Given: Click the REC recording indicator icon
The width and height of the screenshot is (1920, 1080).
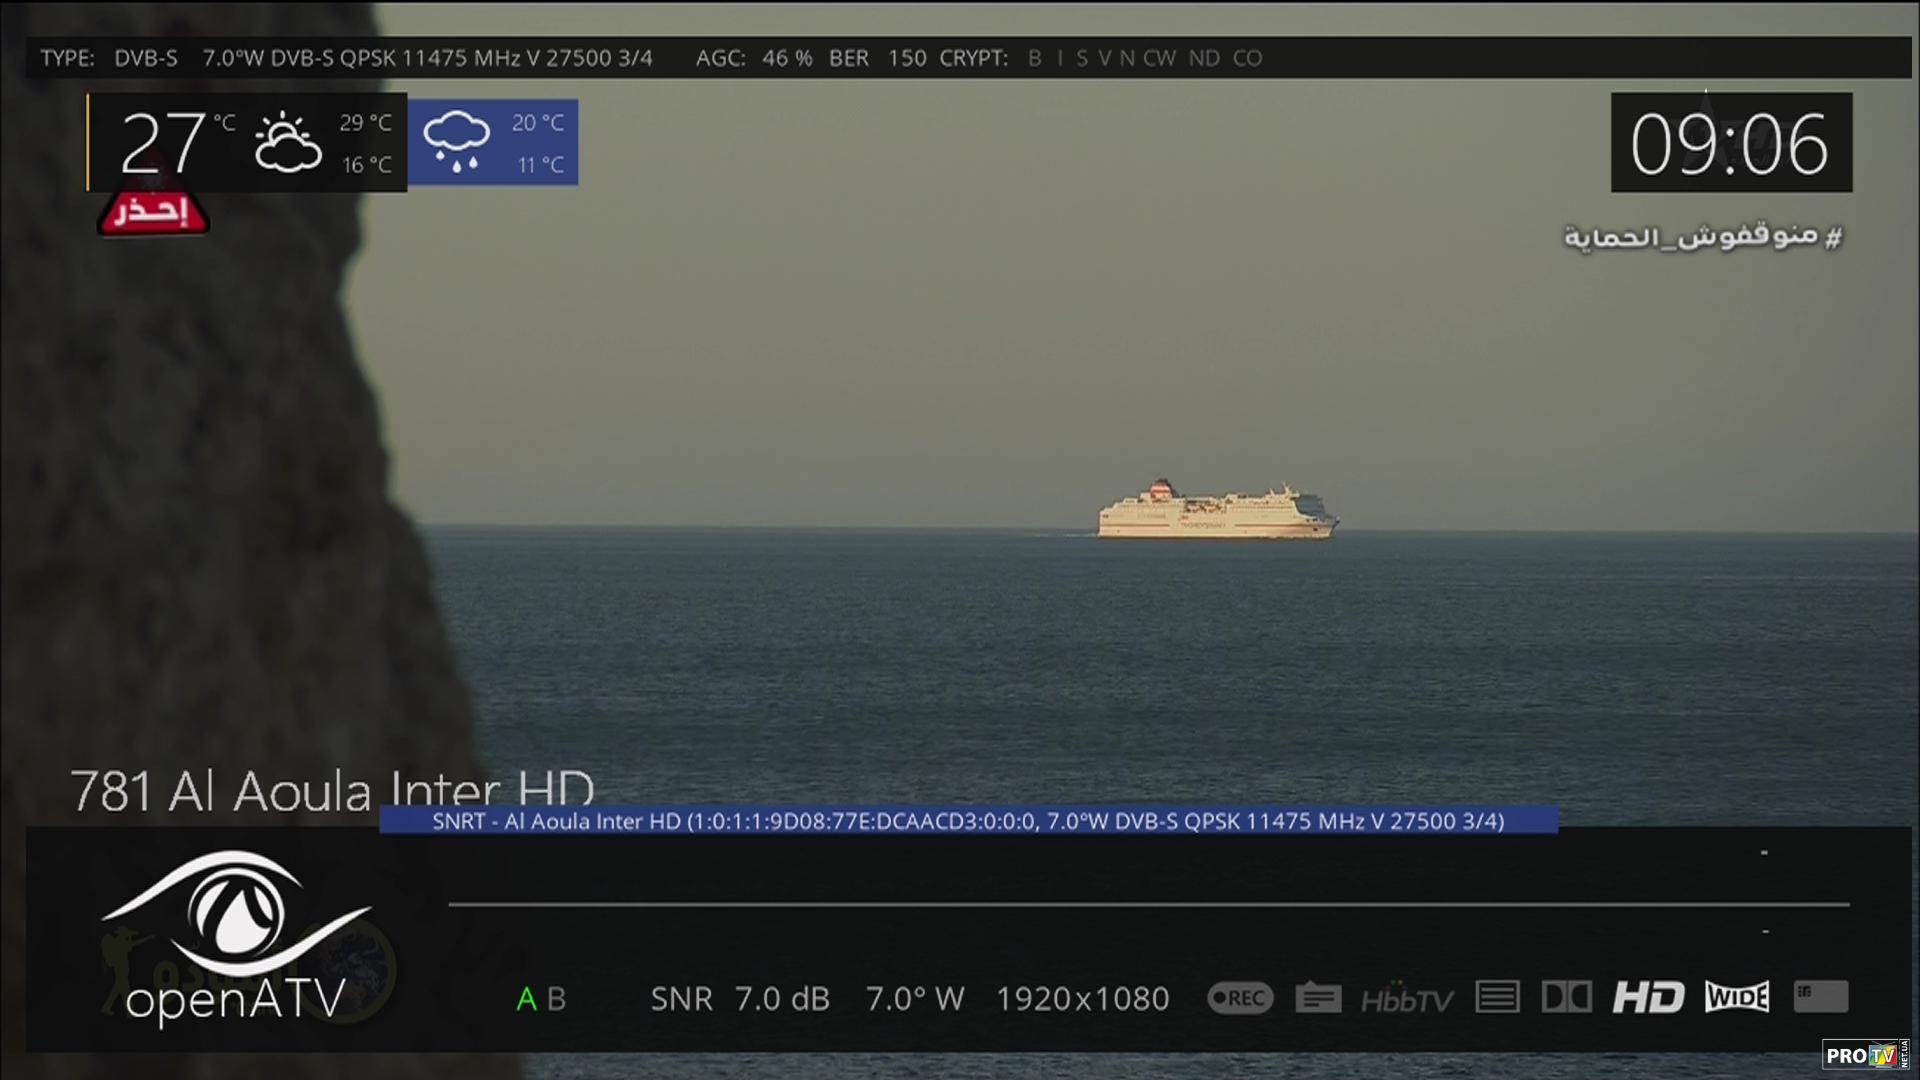Looking at the screenshot, I should point(1239,998).
